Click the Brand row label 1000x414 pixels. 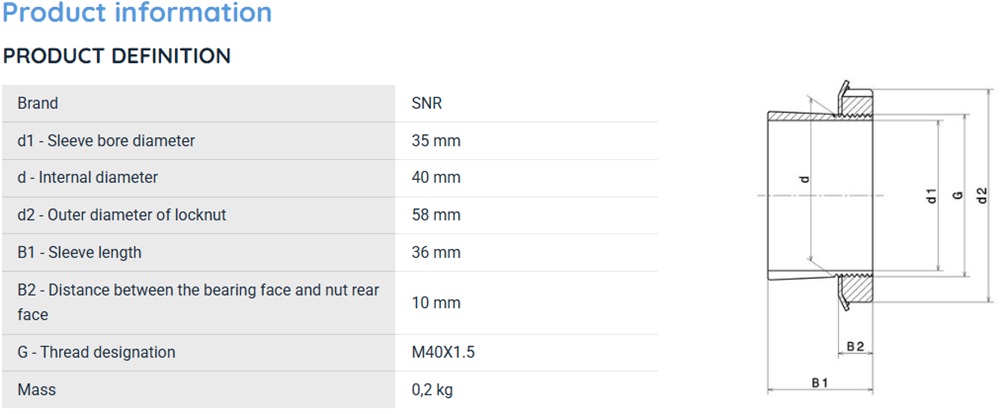38,103
